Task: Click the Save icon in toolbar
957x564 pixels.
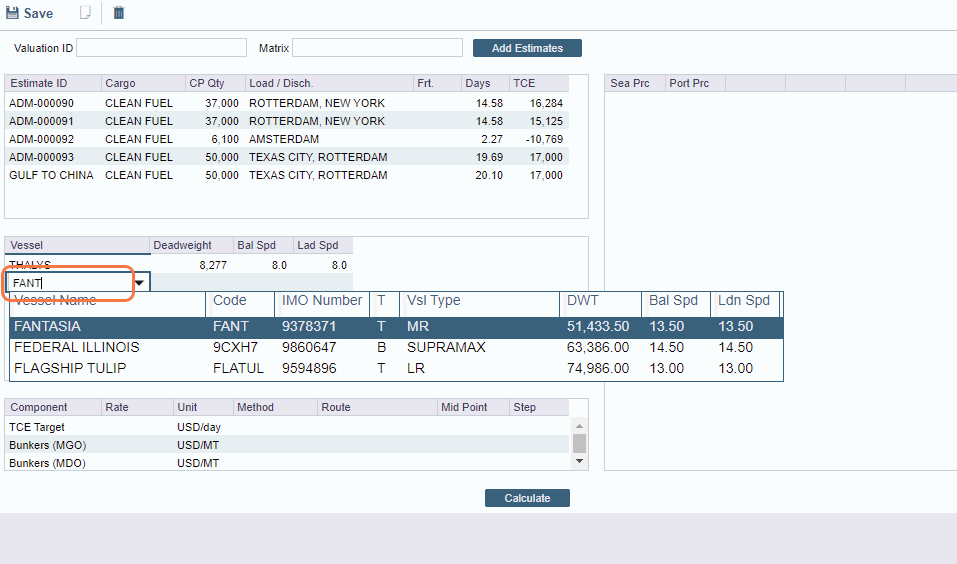Action: [13, 14]
